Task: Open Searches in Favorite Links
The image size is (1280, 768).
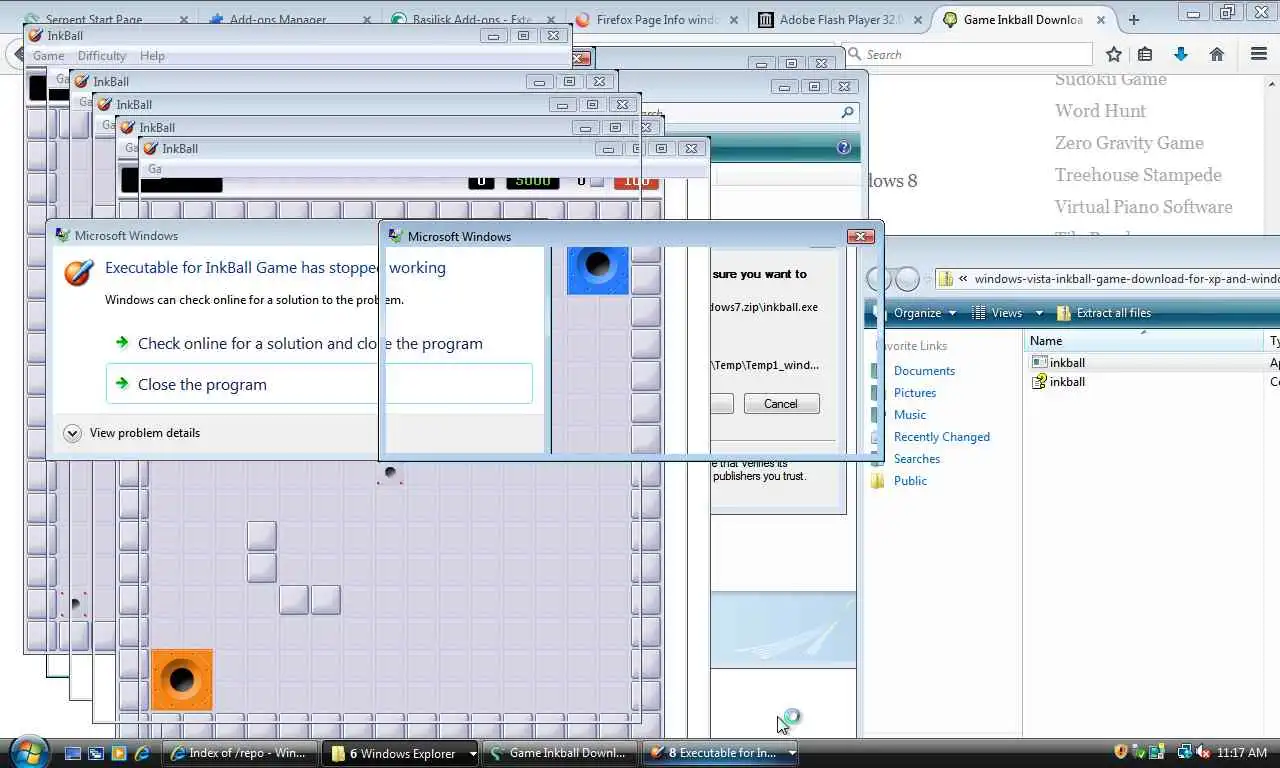Action: [x=917, y=458]
